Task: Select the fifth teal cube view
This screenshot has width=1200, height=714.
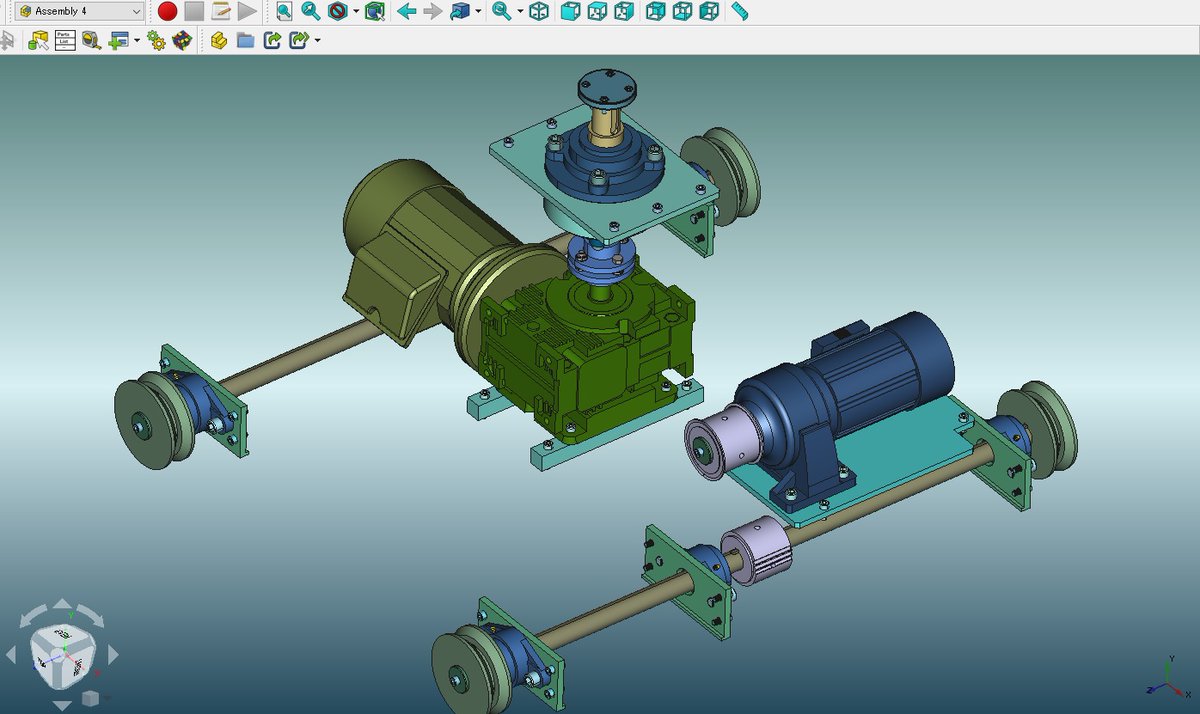Action: click(682, 12)
